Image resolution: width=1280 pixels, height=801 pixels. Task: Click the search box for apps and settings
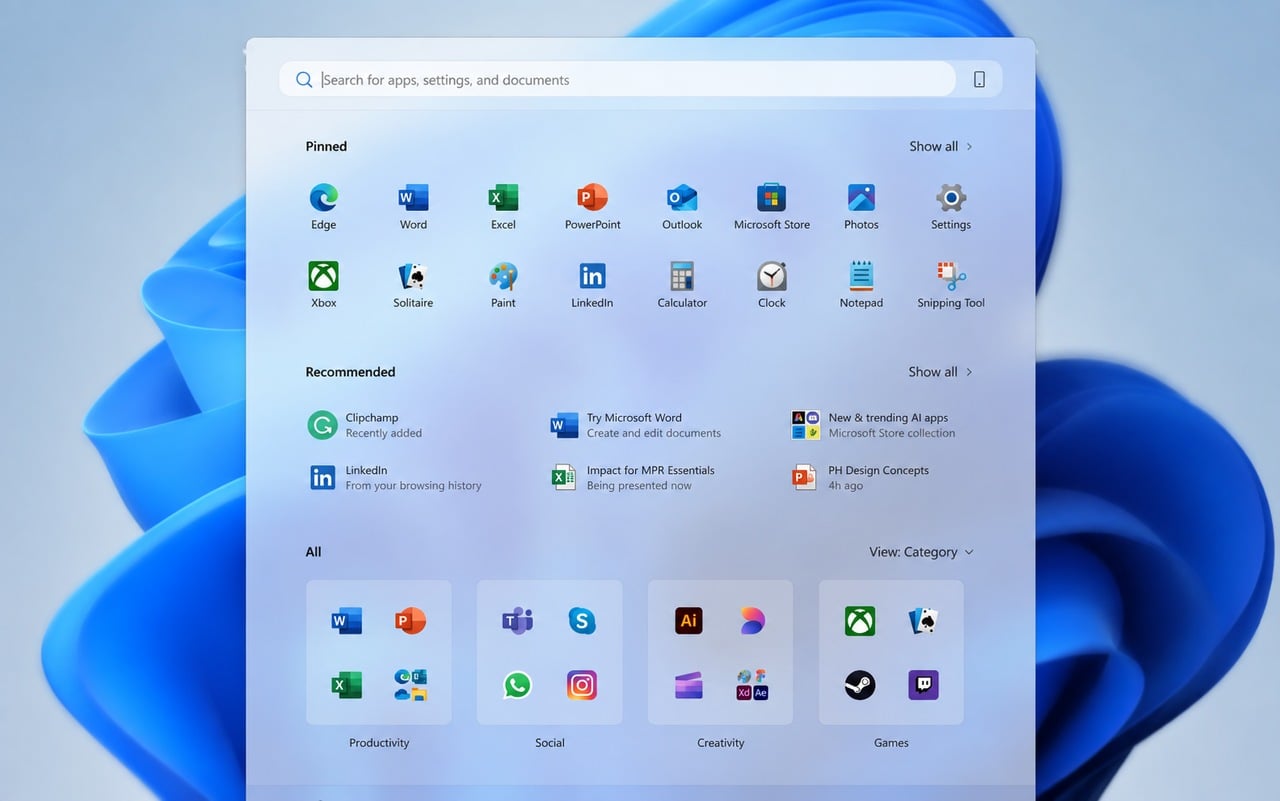(617, 80)
